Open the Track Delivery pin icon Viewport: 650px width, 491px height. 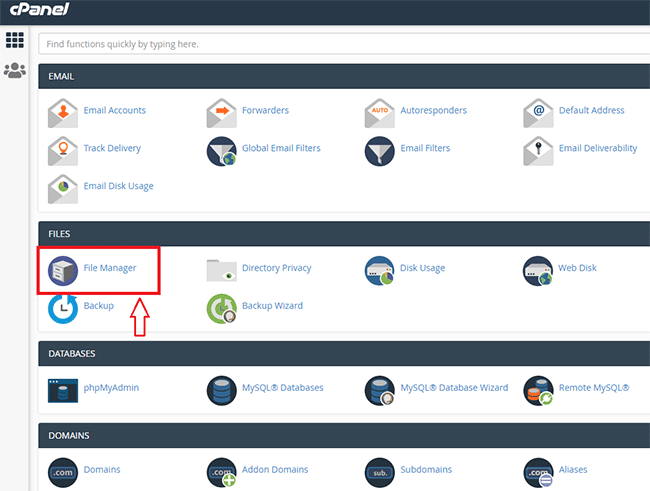coord(63,151)
